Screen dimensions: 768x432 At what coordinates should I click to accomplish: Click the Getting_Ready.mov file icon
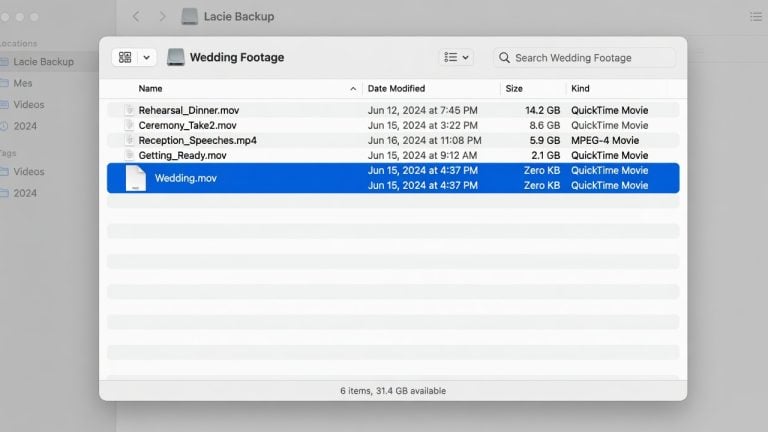tap(129, 155)
